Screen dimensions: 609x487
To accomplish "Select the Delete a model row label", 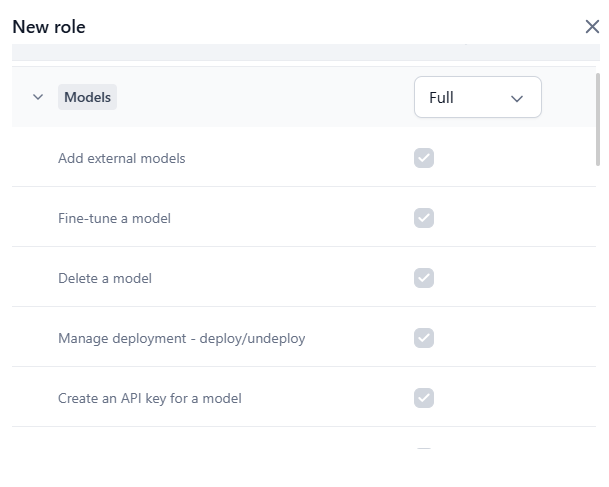I will pos(105,278).
